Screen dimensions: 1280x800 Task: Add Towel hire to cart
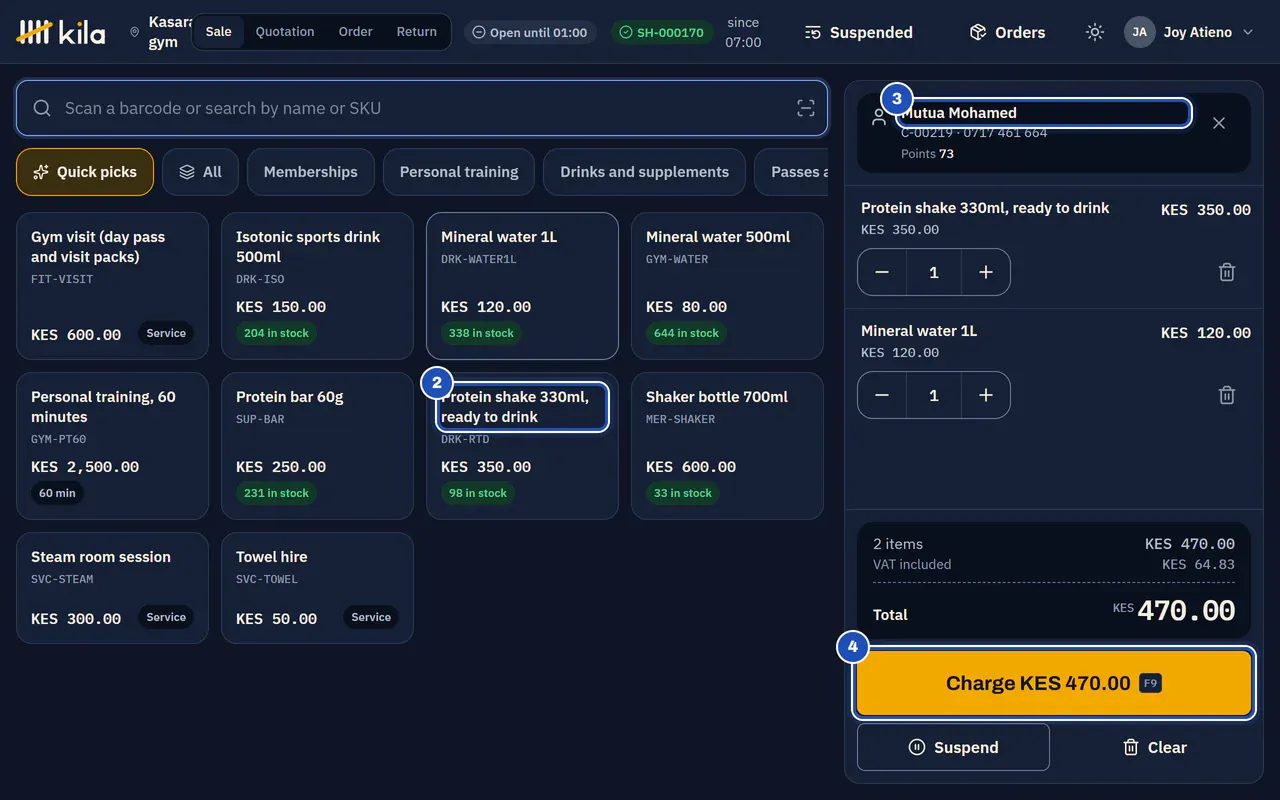[x=317, y=588]
